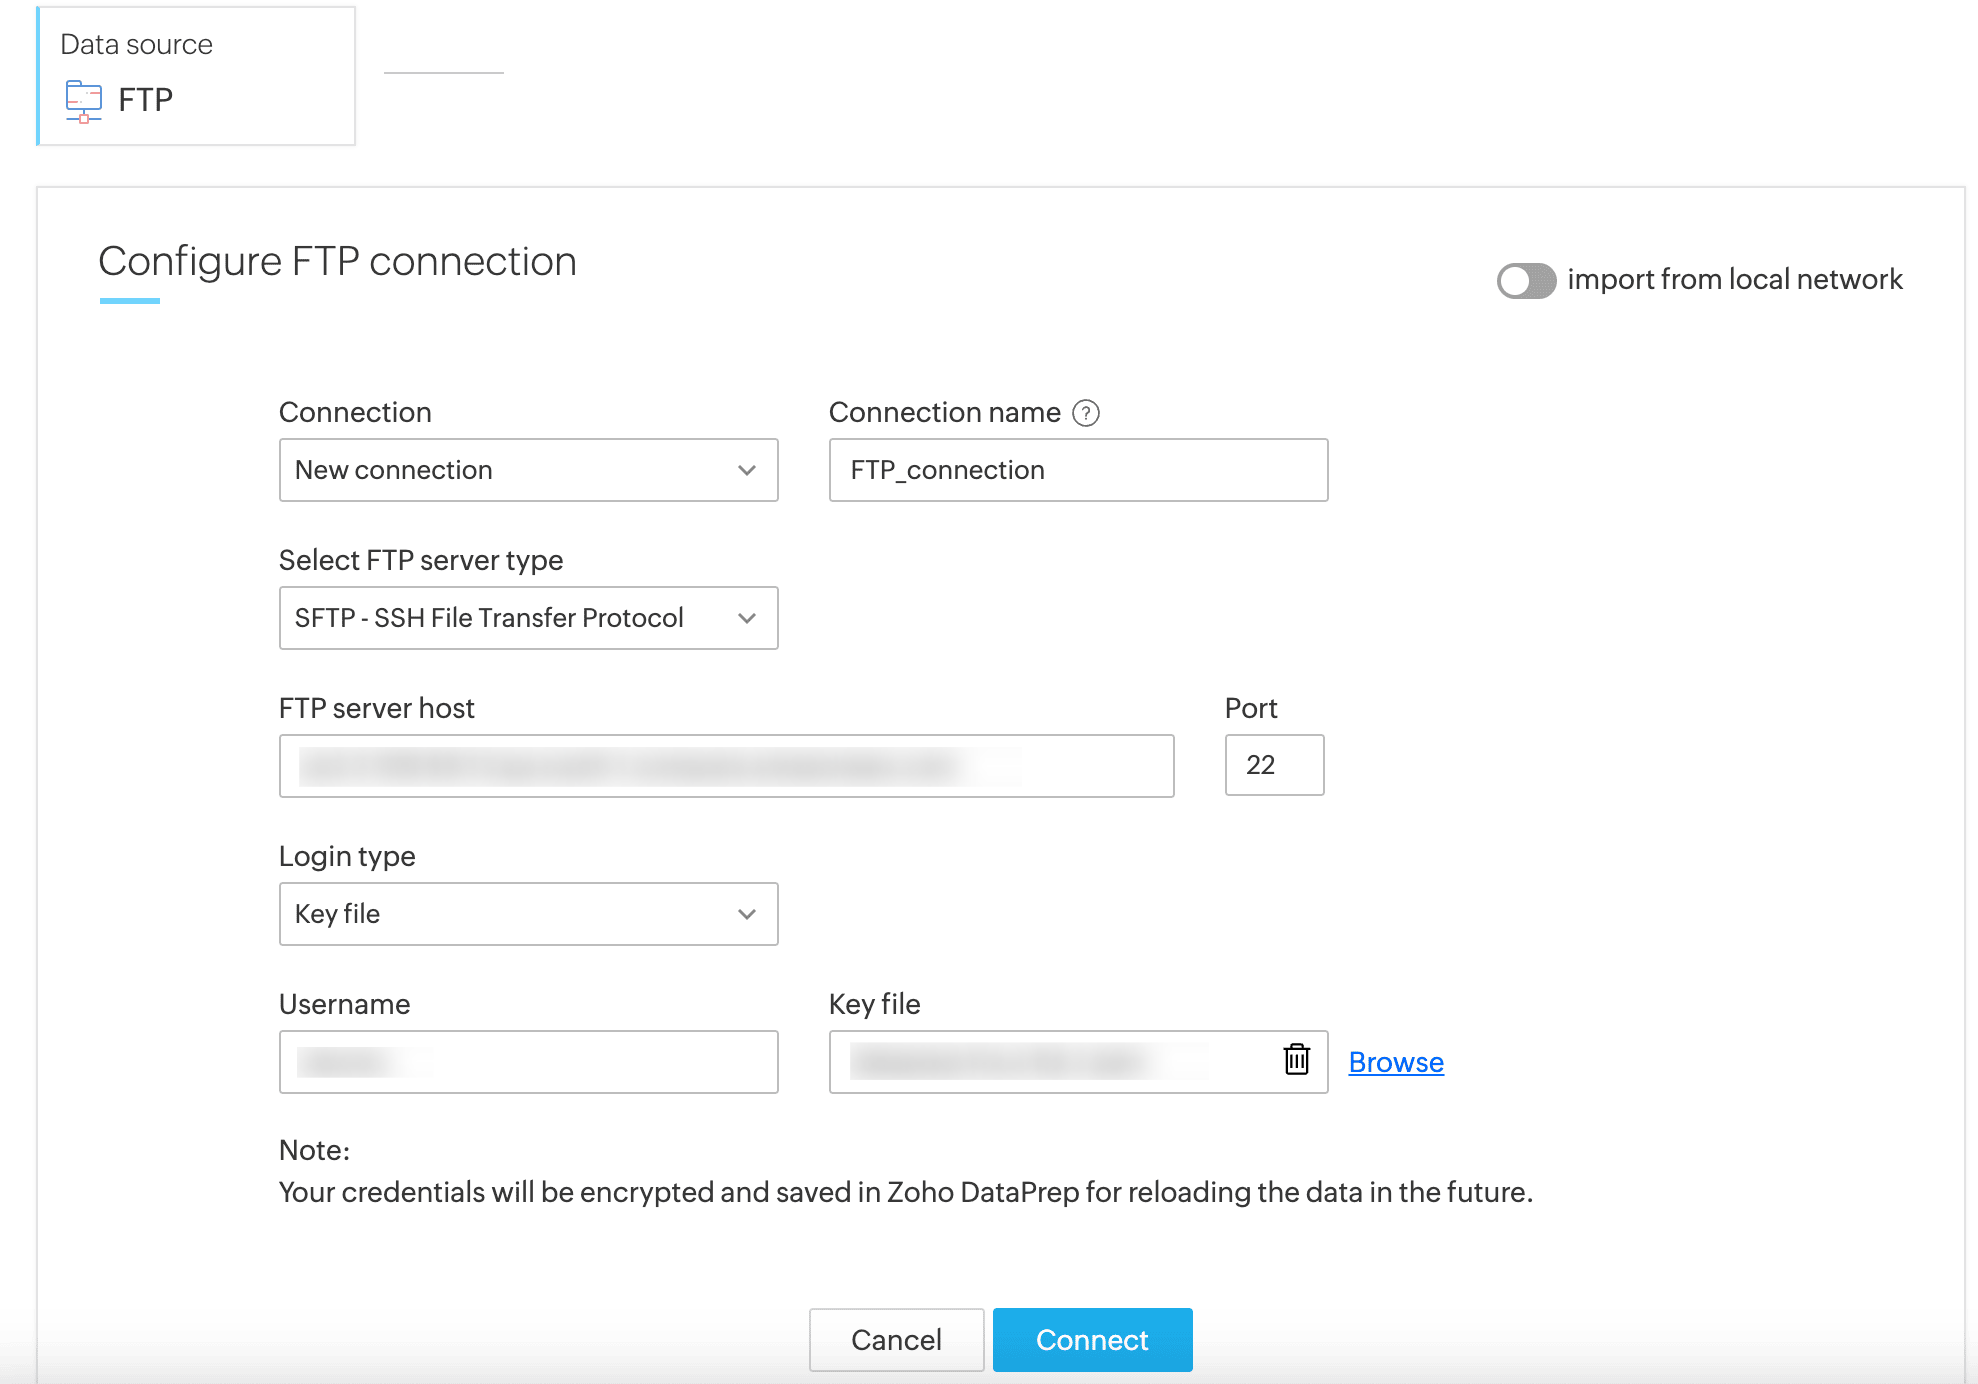The height and width of the screenshot is (1384, 1978).
Task: Open the Connection dropdown
Action: click(528, 470)
